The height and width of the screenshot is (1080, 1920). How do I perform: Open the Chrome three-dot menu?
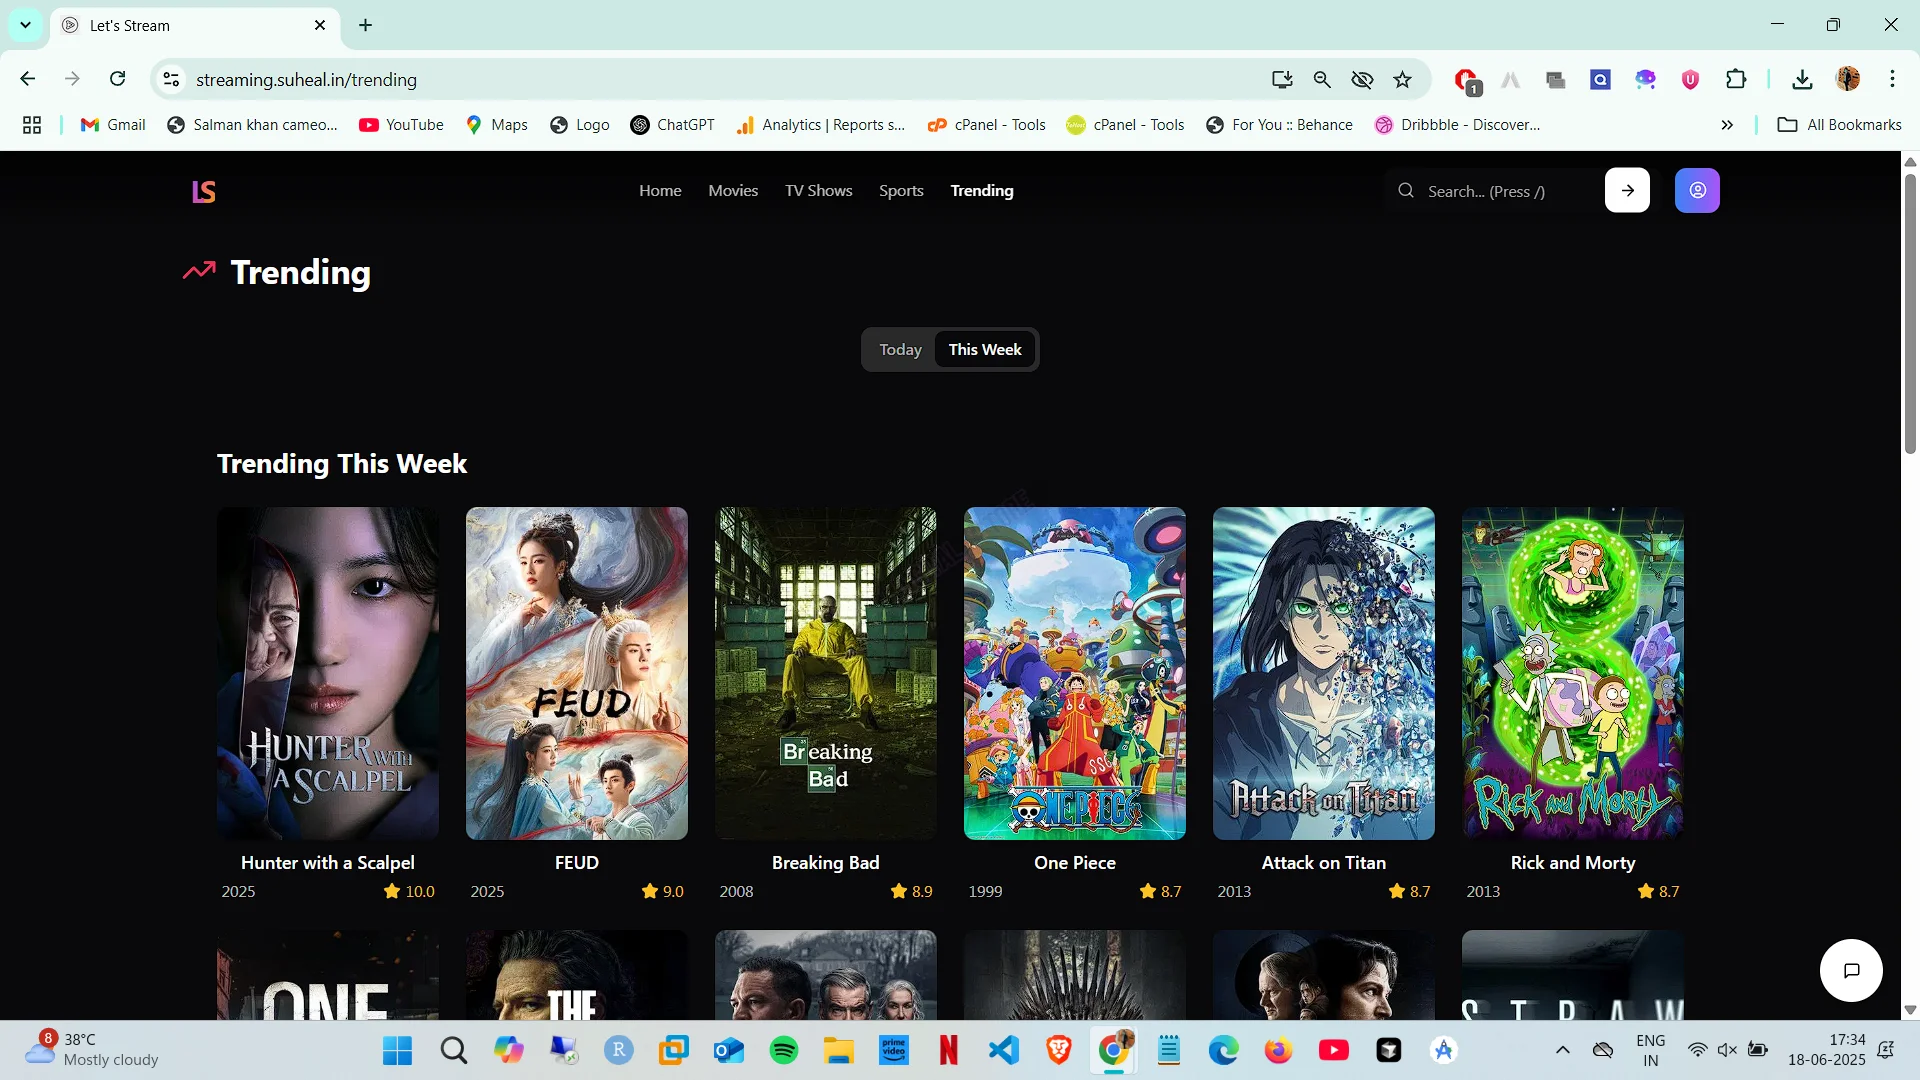click(1892, 79)
